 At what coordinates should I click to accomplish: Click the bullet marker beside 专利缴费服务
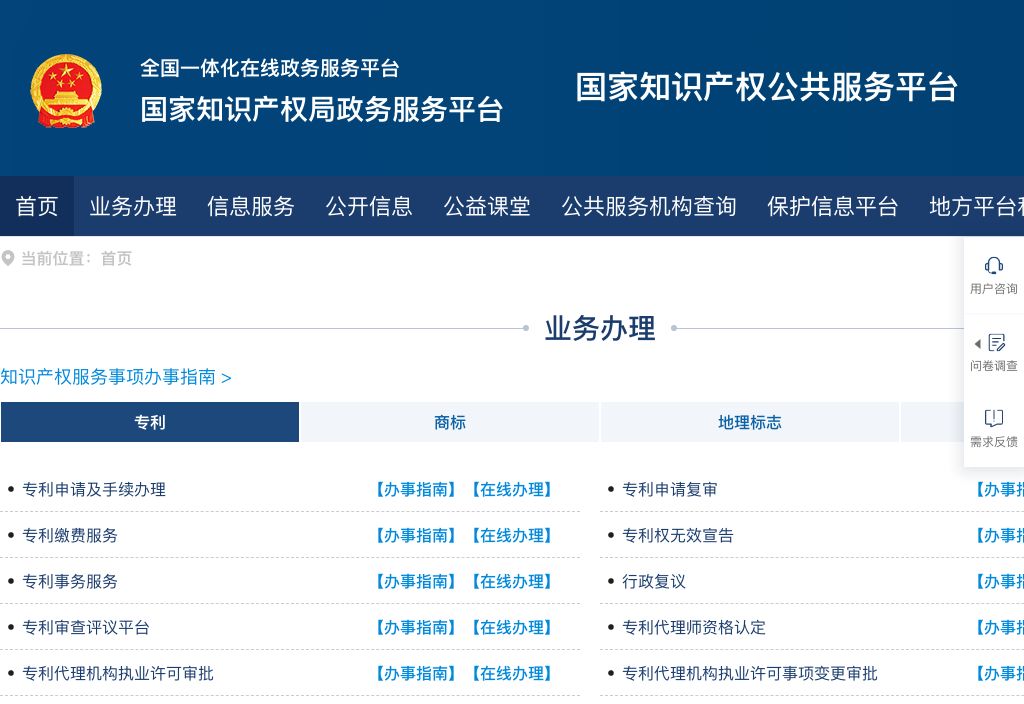(x=12, y=535)
